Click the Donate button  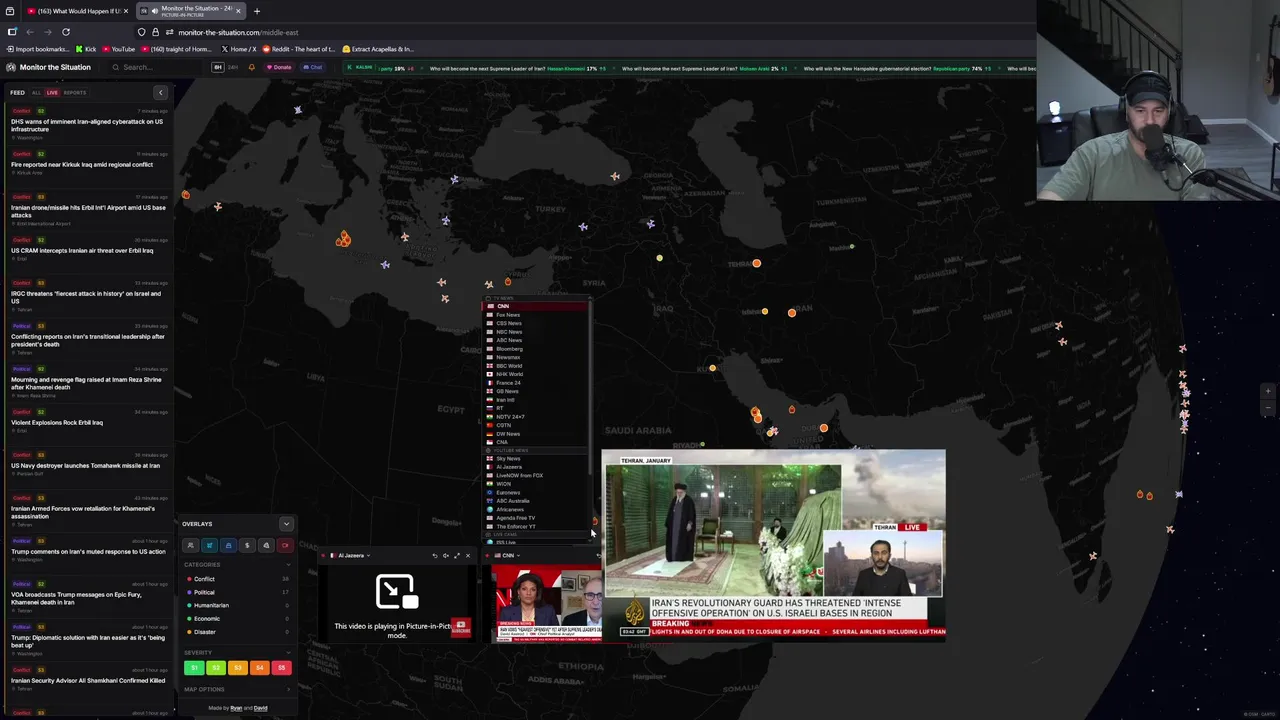[280, 67]
